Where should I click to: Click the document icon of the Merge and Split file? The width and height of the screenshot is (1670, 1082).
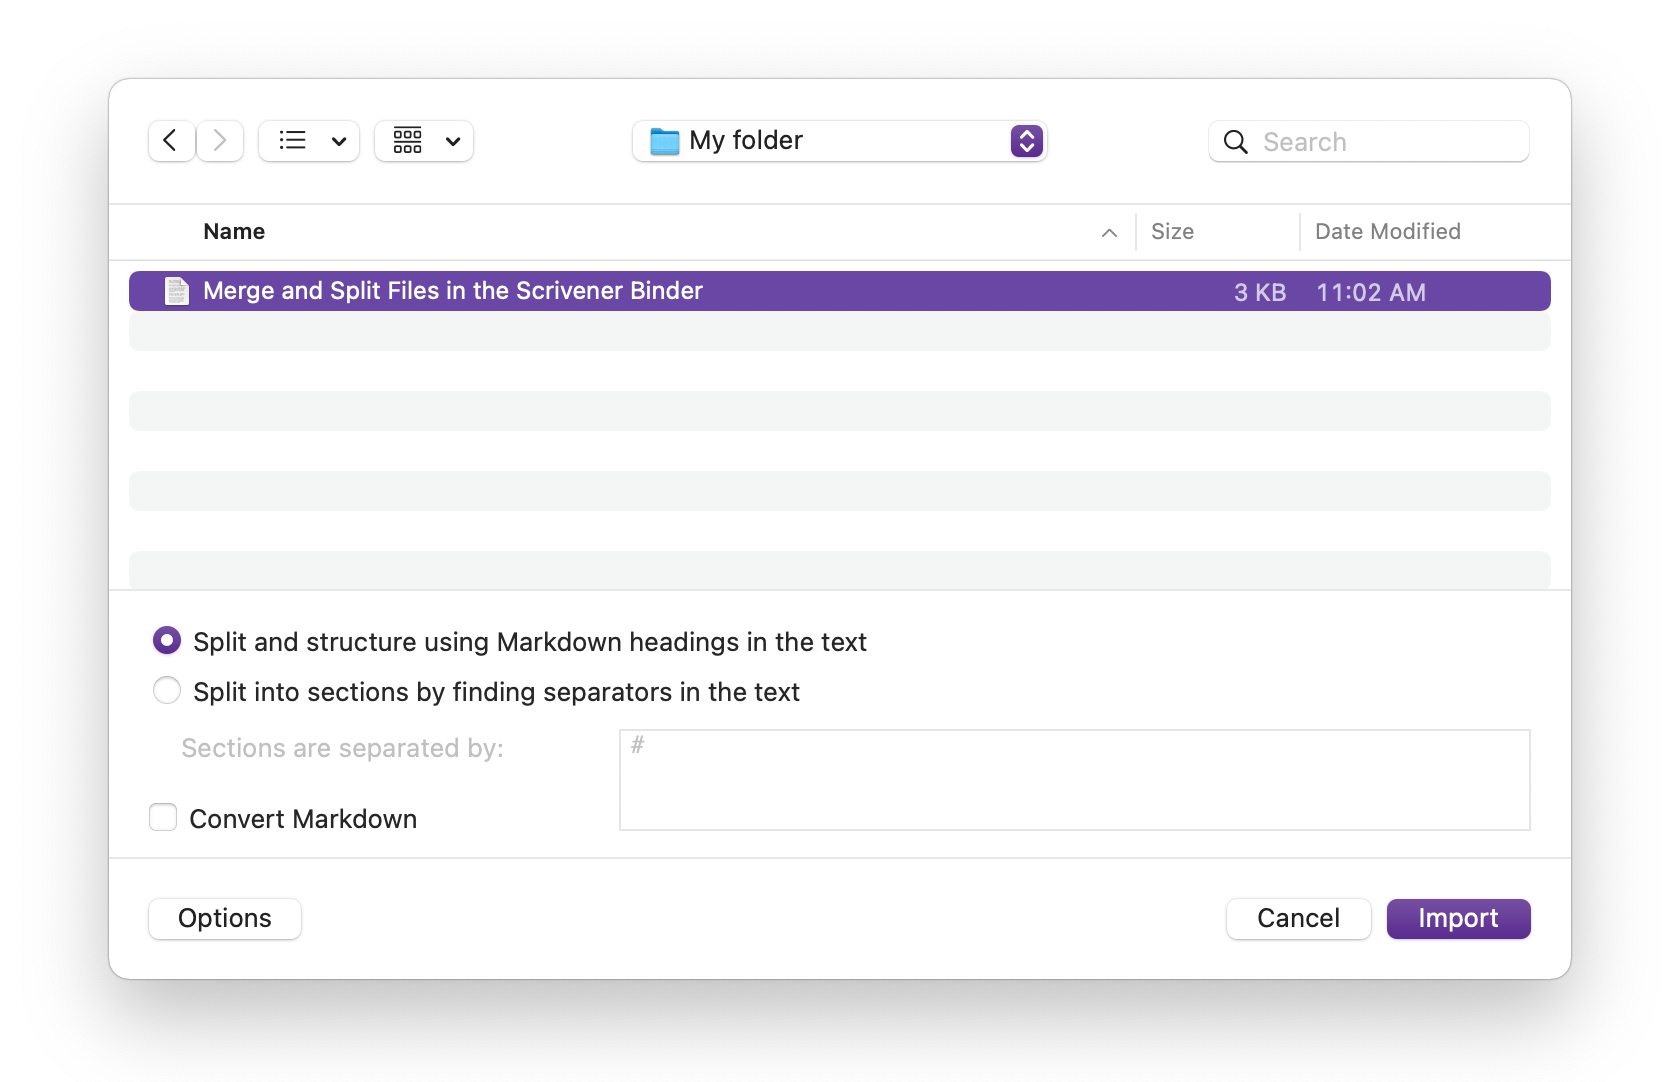177,291
